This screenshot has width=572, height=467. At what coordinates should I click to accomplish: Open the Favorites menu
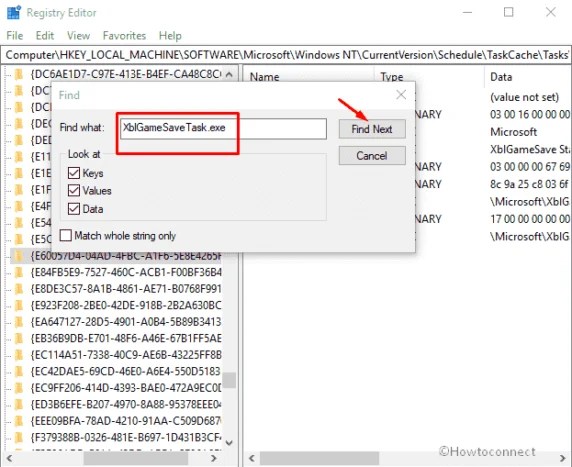[x=124, y=35]
